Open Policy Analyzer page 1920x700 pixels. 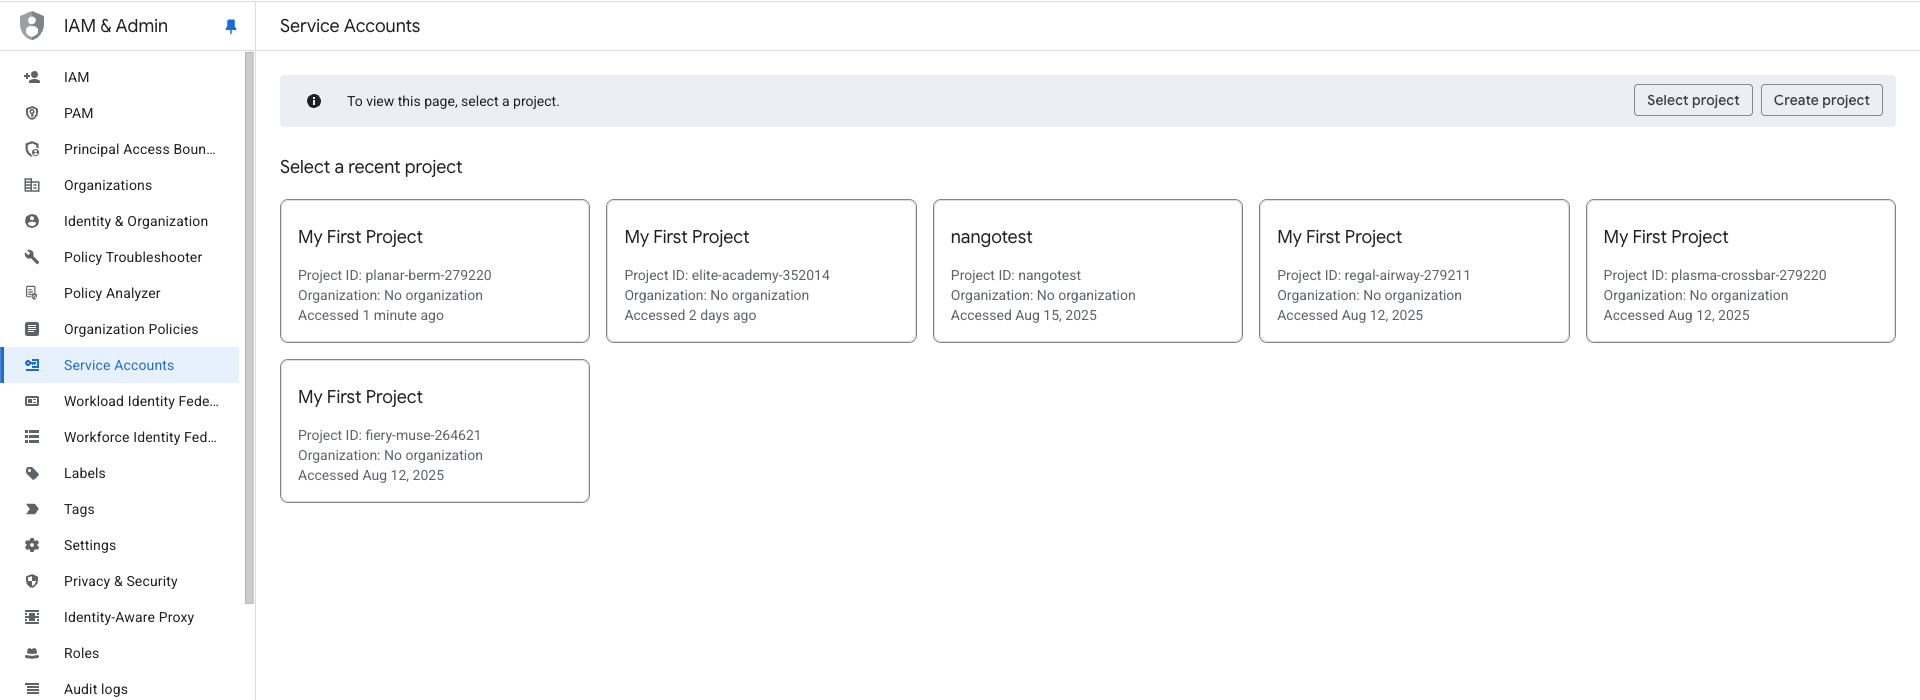coord(112,293)
